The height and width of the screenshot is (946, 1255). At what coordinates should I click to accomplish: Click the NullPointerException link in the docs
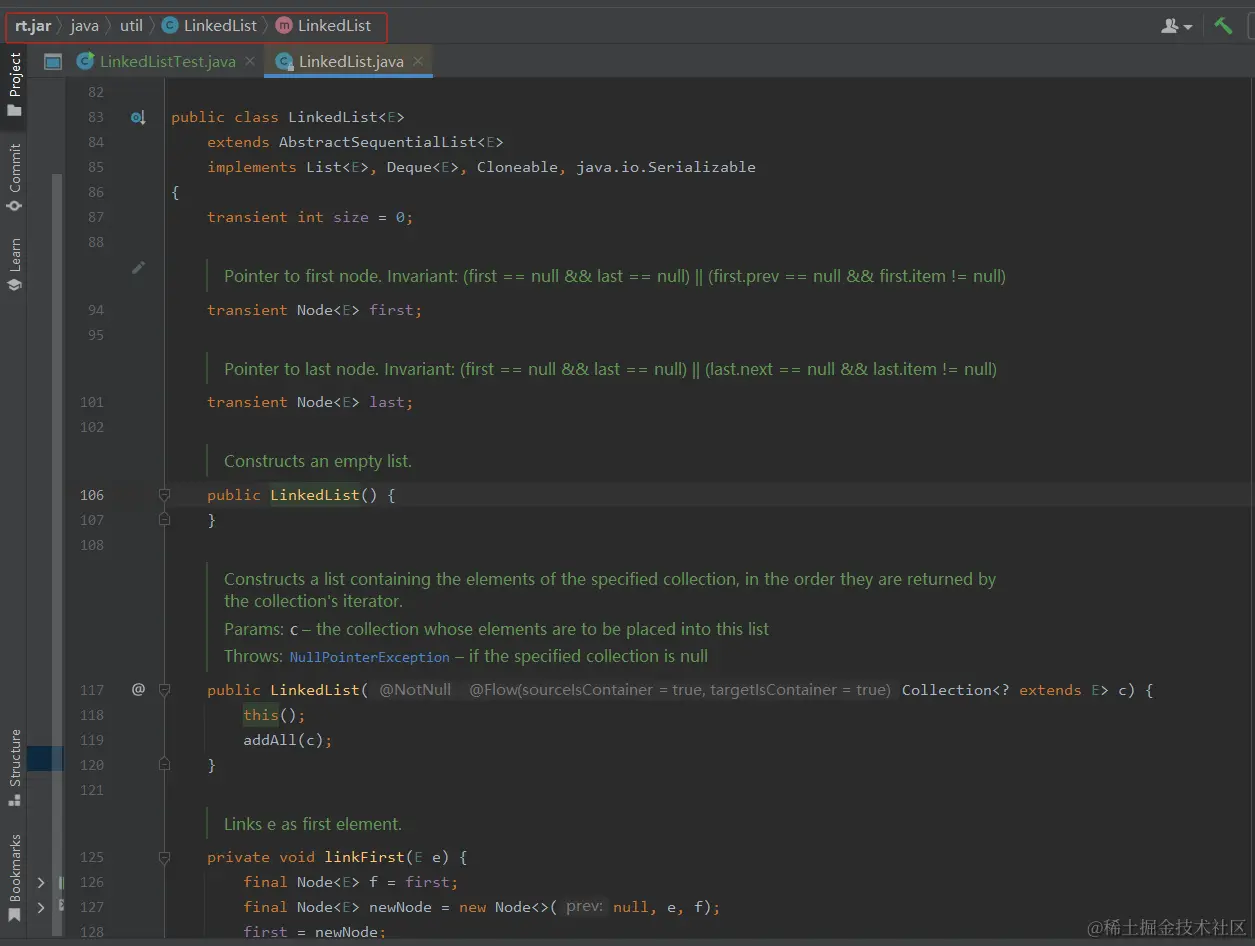(x=369, y=657)
